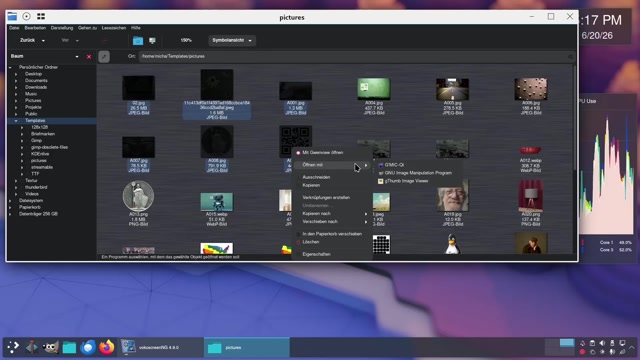This screenshot has width=640, height=360.
Task: Open the Vor history dropdown arrow
Action: pyautogui.click(x=77, y=41)
